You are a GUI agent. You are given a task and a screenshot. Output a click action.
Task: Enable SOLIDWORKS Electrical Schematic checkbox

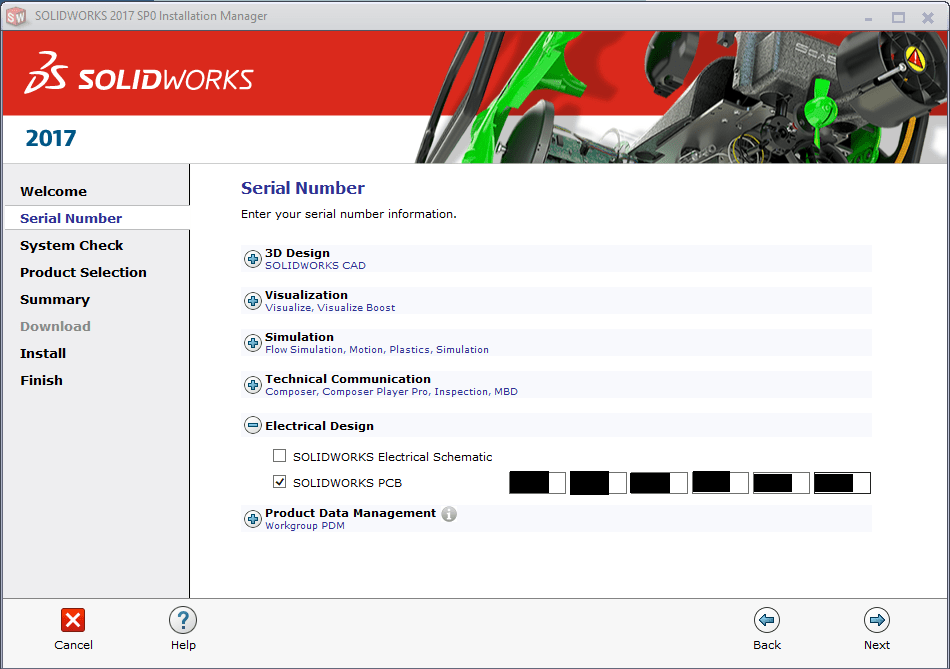point(280,456)
